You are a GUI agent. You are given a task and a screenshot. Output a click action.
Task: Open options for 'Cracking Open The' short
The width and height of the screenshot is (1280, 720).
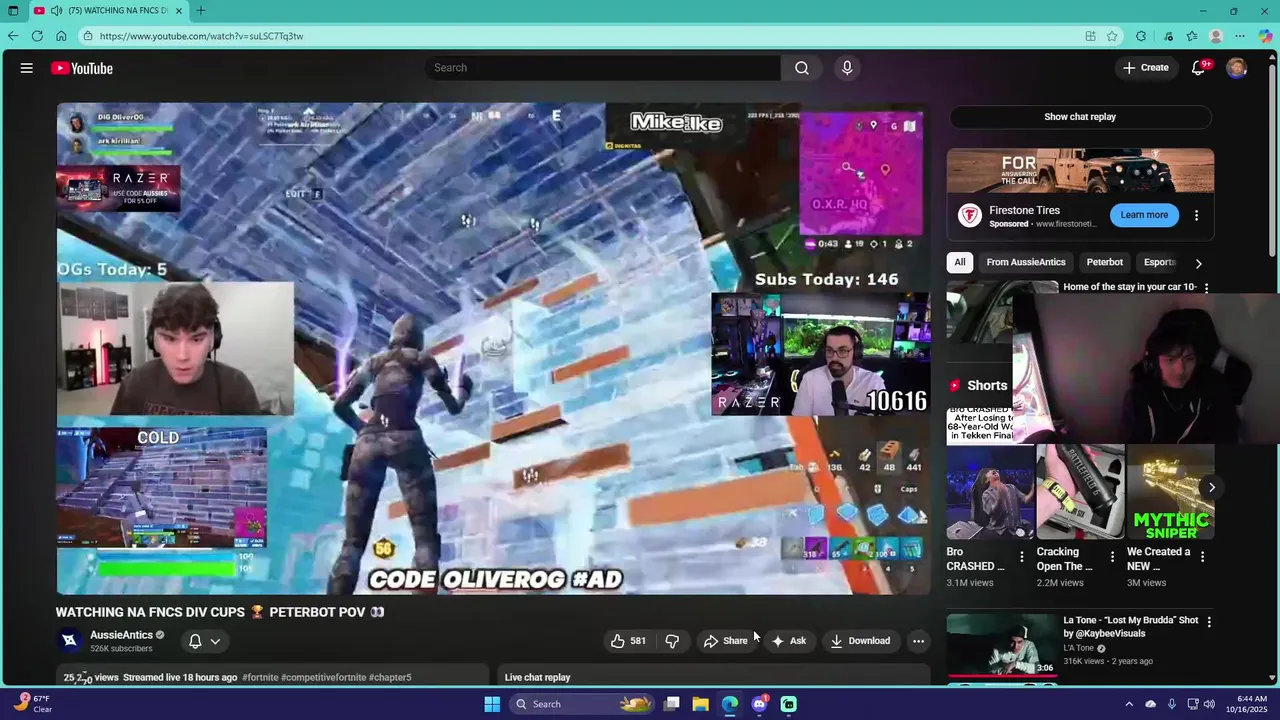point(1112,557)
